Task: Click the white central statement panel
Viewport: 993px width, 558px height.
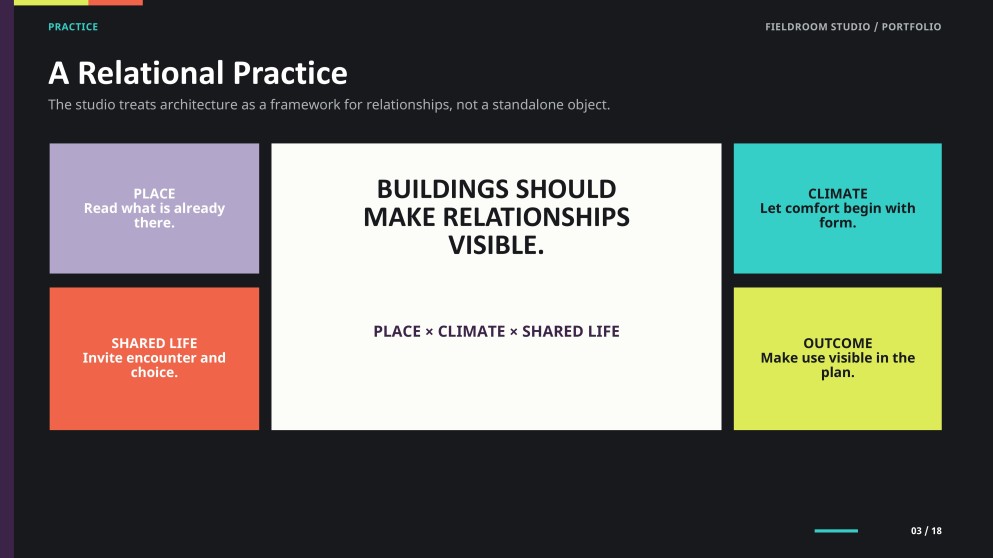Action: [x=496, y=286]
